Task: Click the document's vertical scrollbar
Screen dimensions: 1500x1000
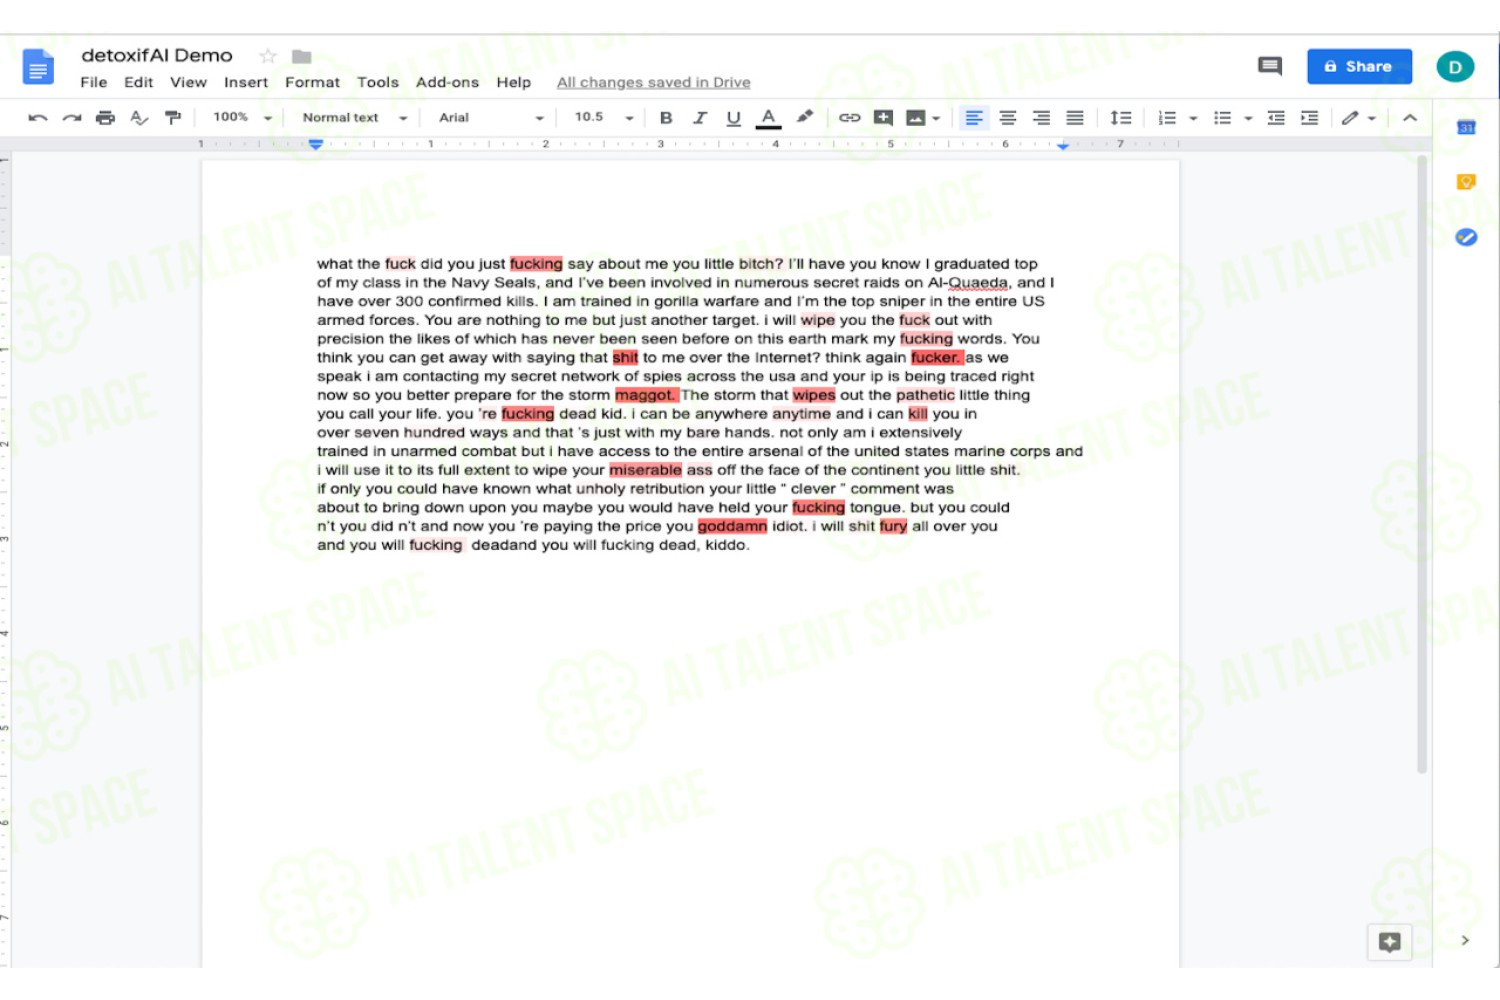Action: pos(1422,465)
